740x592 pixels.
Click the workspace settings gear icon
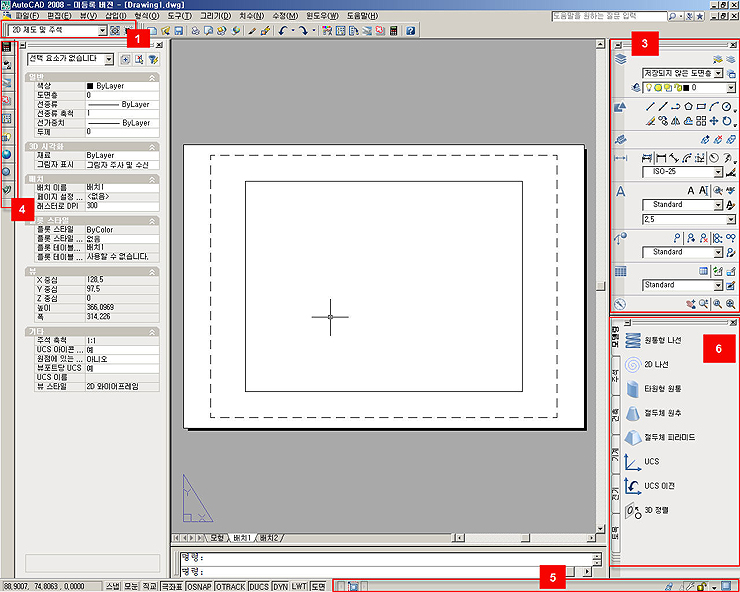coord(115,30)
